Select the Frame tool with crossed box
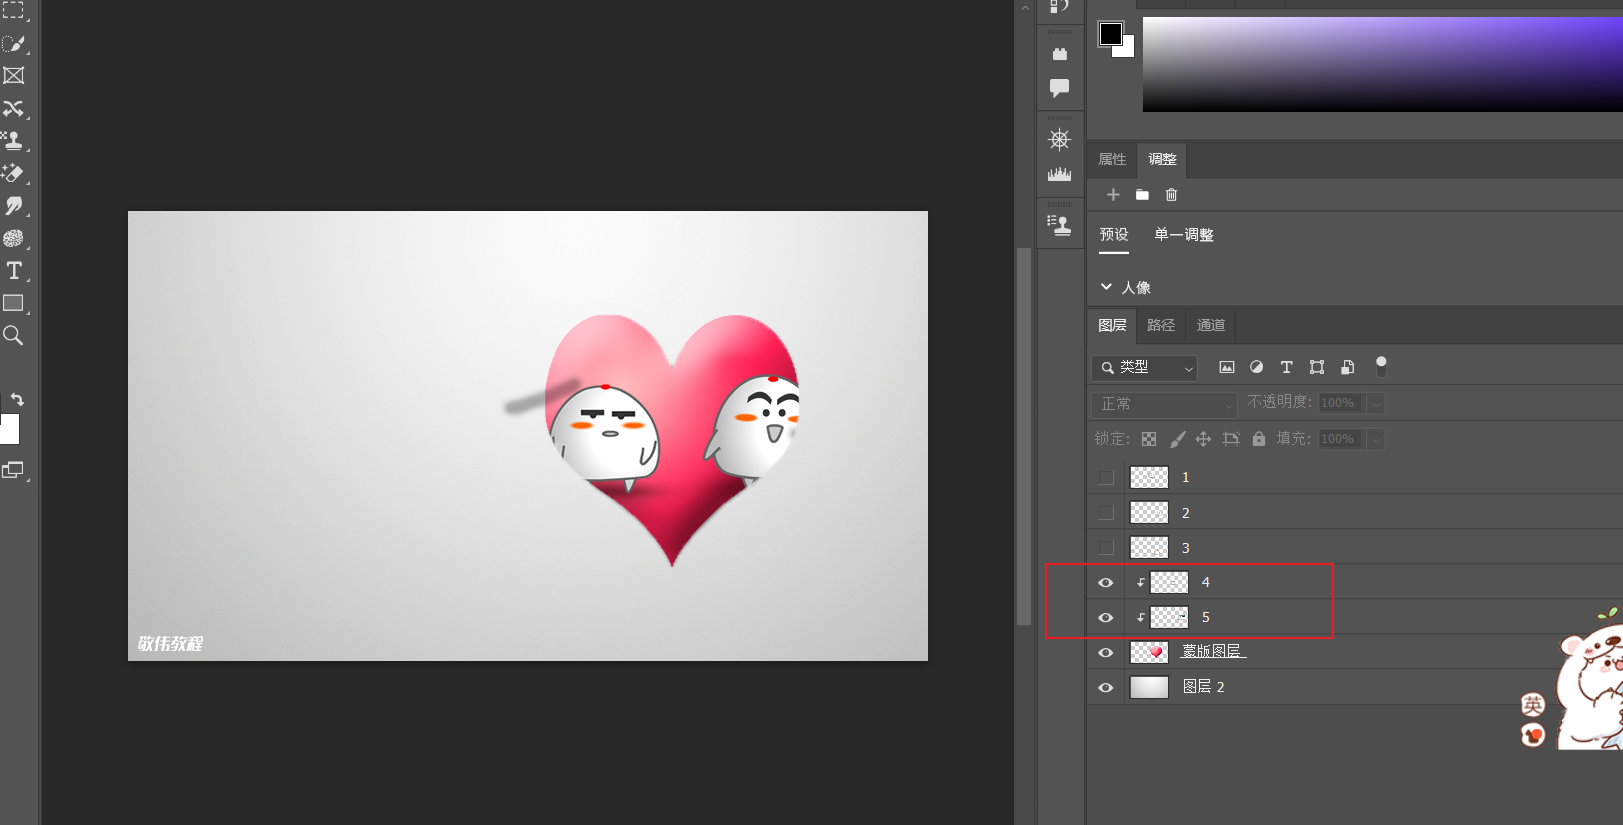The width and height of the screenshot is (1623, 825). (x=13, y=76)
